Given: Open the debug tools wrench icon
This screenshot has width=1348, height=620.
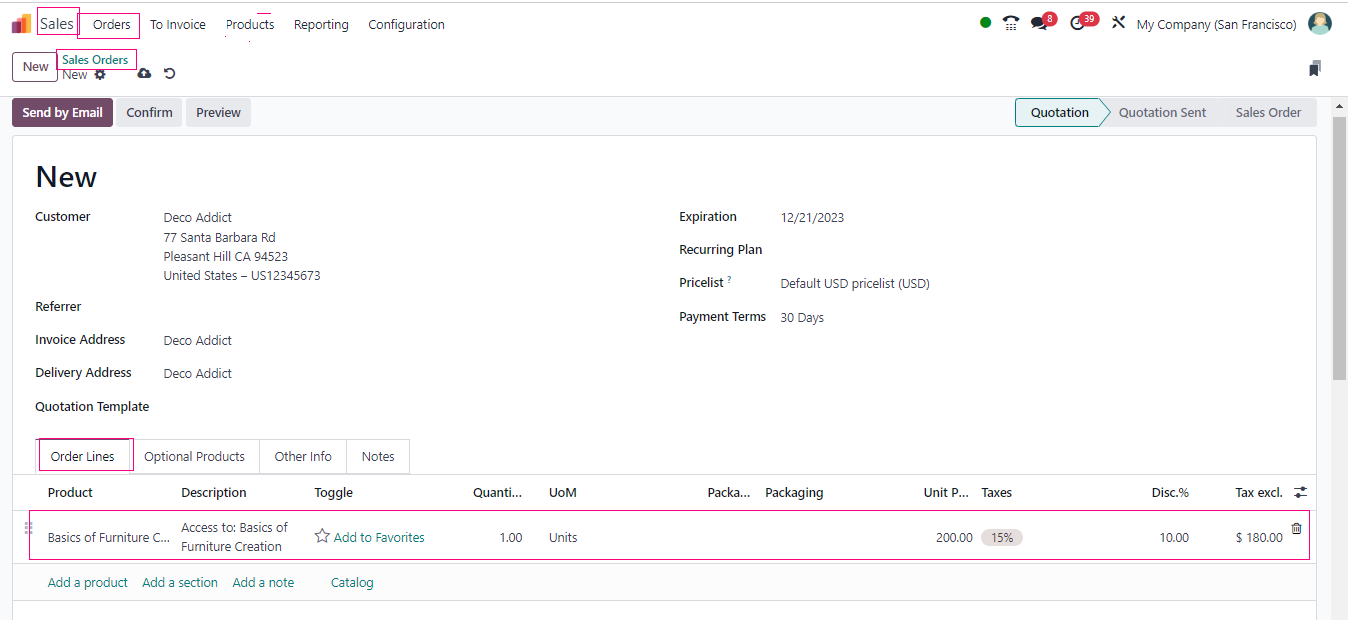Looking at the screenshot, I should pyautogui.click(x=1118, y=24).
